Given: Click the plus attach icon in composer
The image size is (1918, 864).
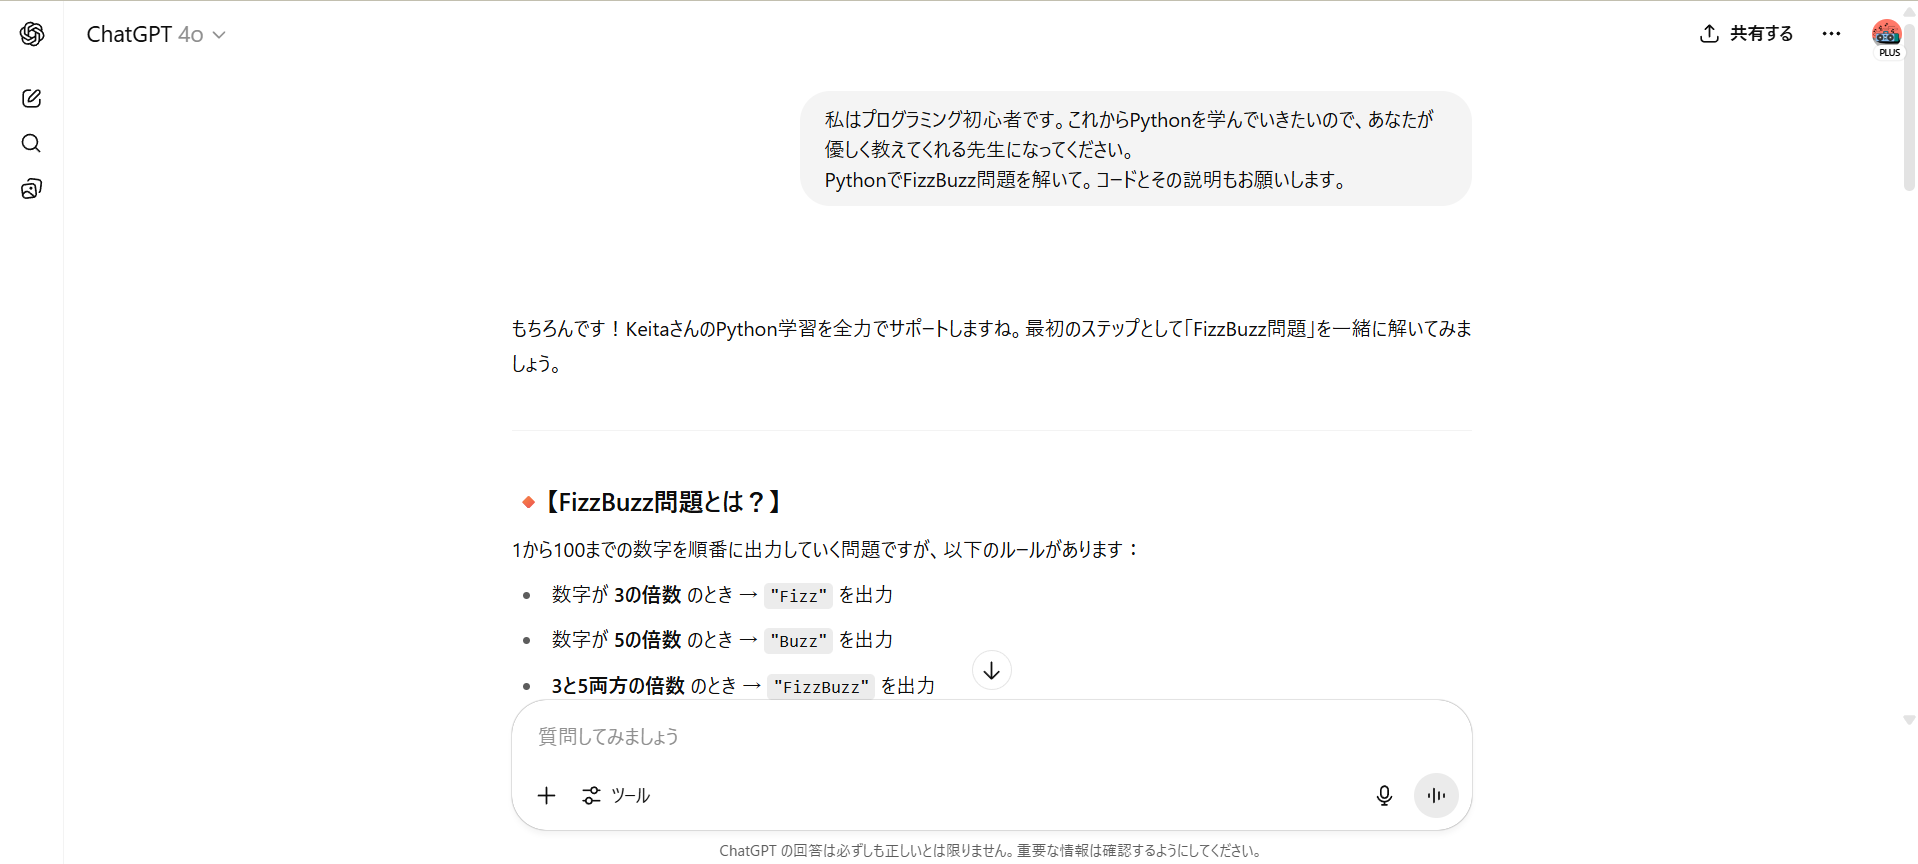Looking at the screenshot, I should point(546,795).
